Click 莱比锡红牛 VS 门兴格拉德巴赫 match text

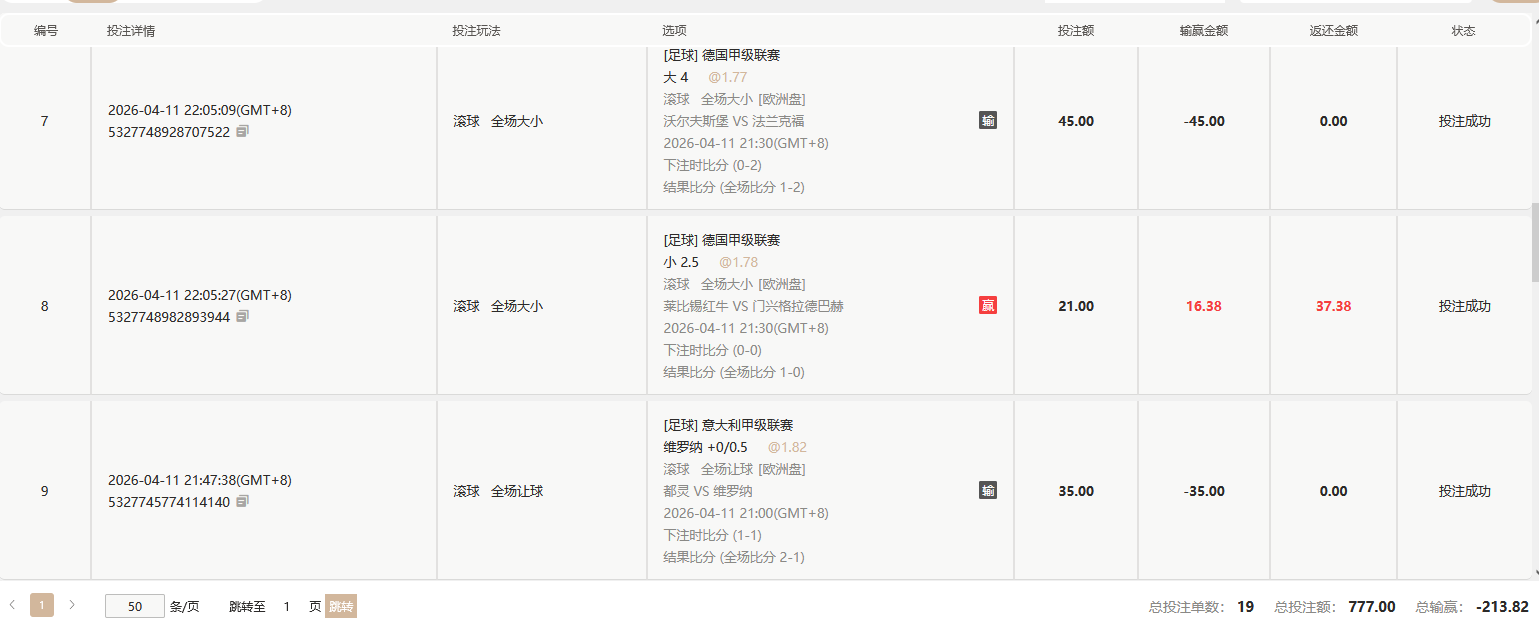click(753, 306)
